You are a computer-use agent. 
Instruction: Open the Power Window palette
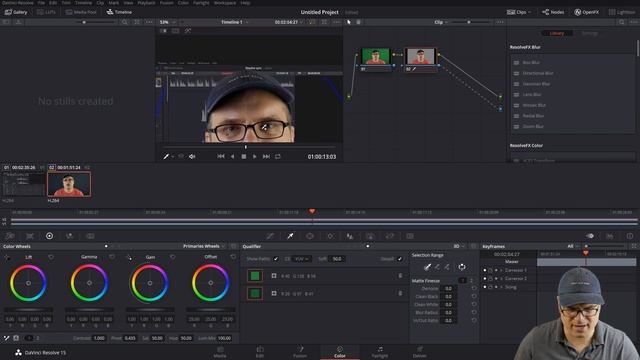[310, 236]
